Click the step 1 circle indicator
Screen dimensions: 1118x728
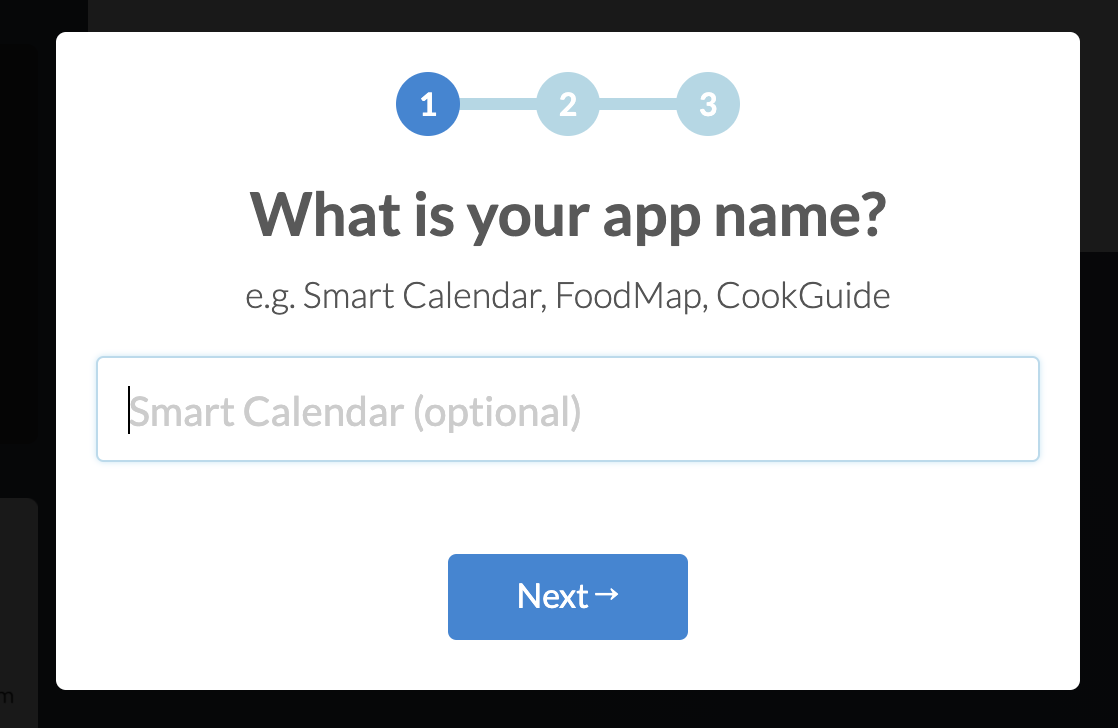[x=428, y=104]
